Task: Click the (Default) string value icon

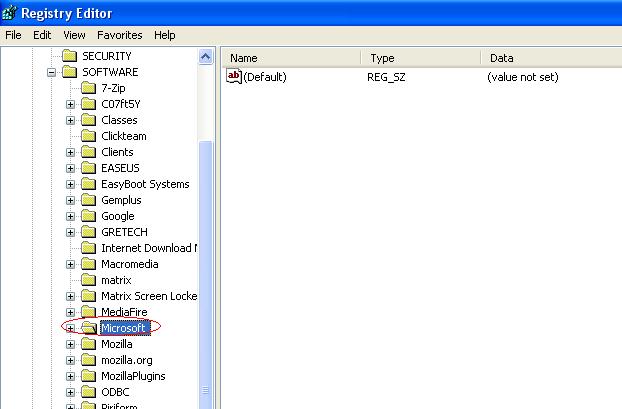Action: (x=234, y=77)
